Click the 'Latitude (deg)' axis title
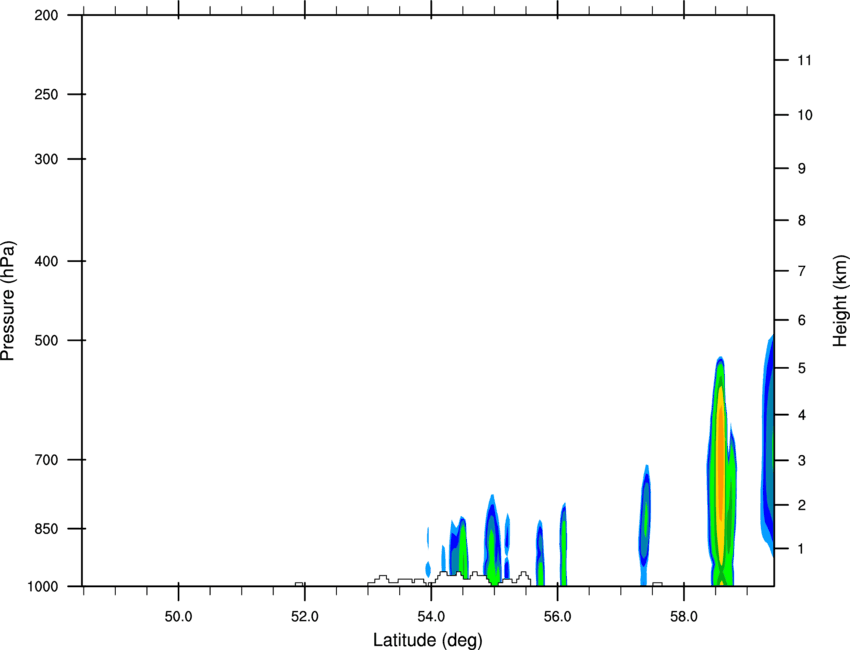The image size is (850, 650). pyautogui.click(x=427, y=640)
